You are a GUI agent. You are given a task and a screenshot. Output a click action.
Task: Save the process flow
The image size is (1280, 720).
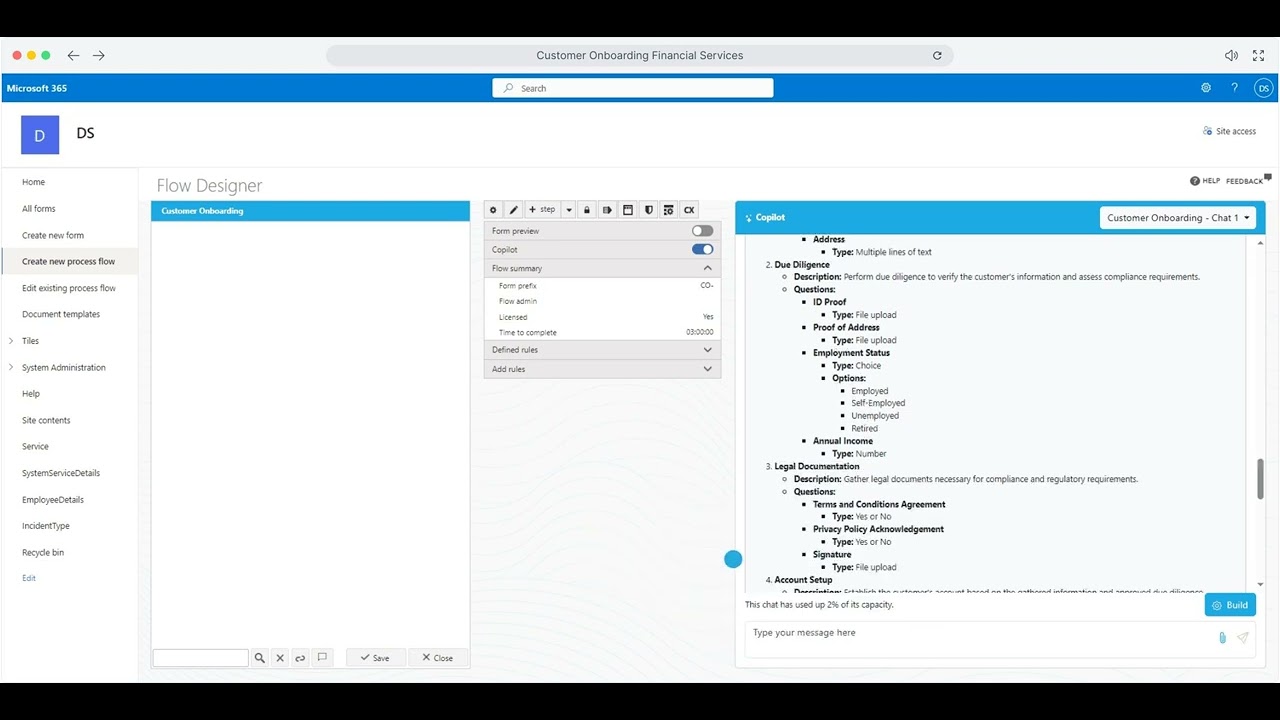tap(375, 658)
